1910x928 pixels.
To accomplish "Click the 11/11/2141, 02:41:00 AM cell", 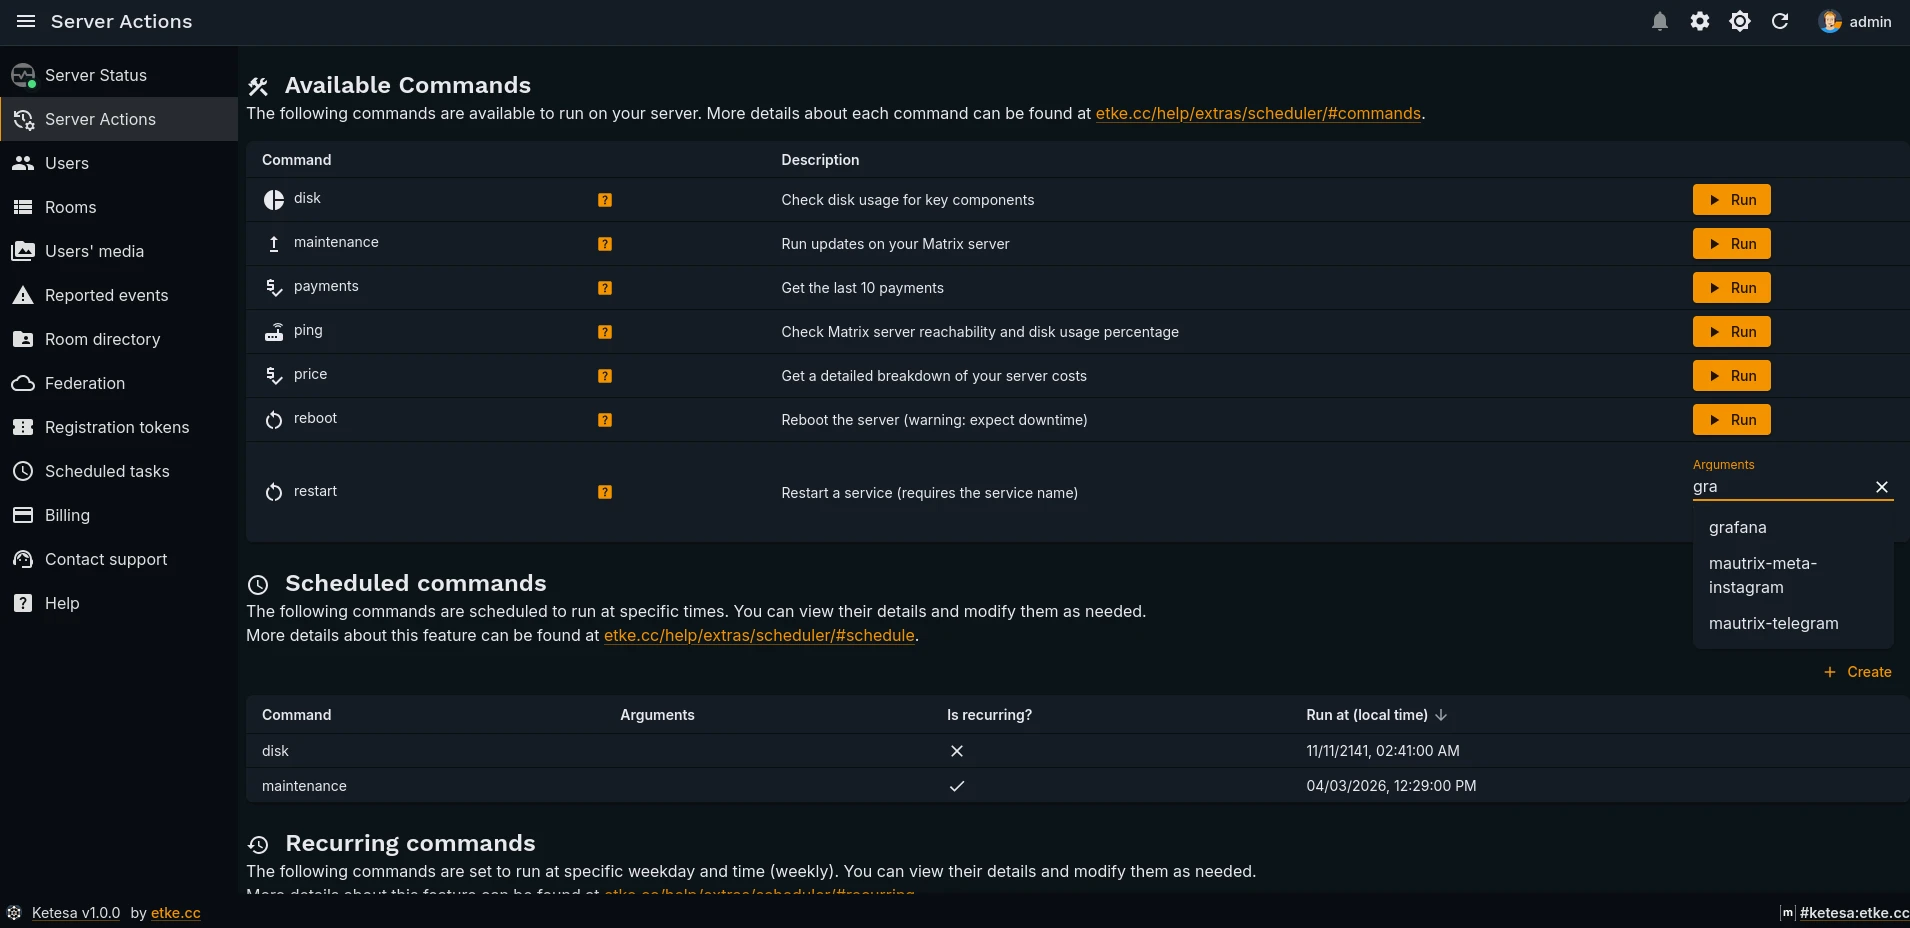I will [1383, 751].
